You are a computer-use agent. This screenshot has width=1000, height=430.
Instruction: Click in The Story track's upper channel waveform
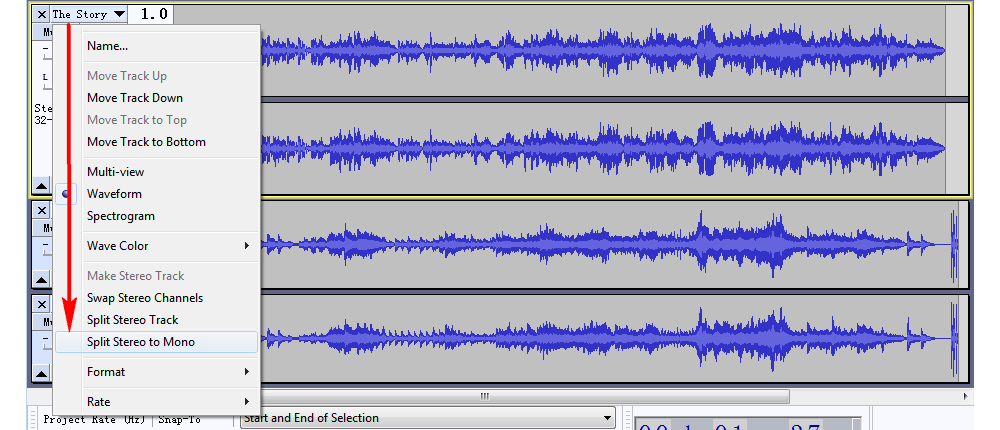[603, 52]
